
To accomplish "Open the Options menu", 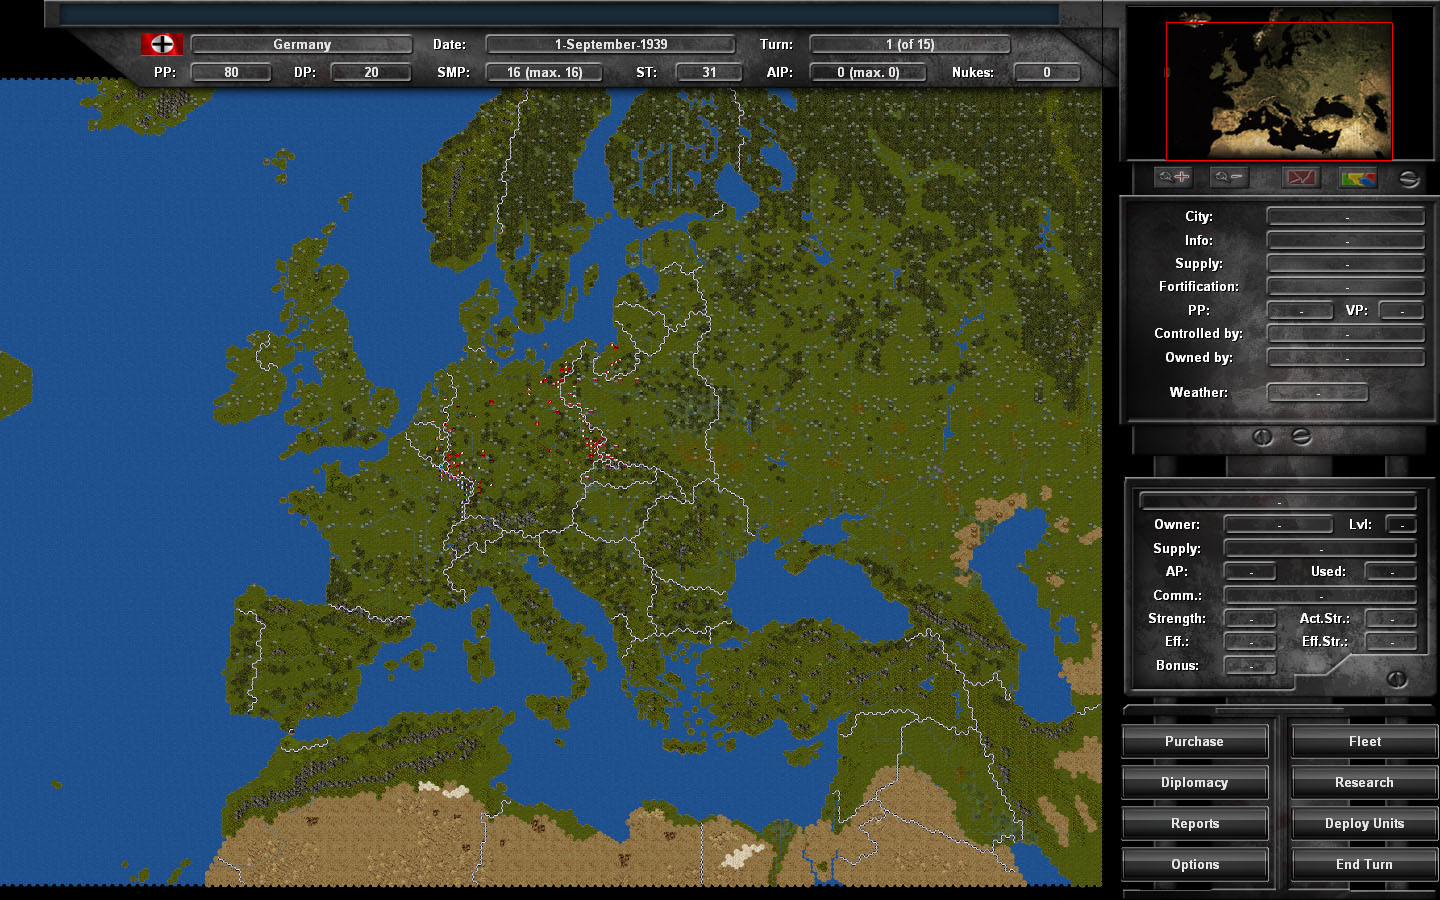I will (x=1194, y=865).
